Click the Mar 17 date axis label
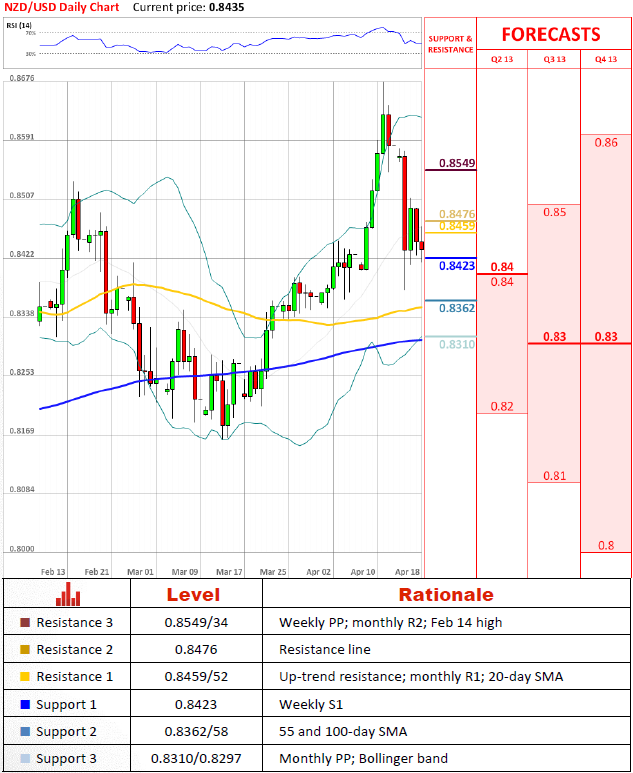Screen dimensions: 633x773 [x=229, y=572]
